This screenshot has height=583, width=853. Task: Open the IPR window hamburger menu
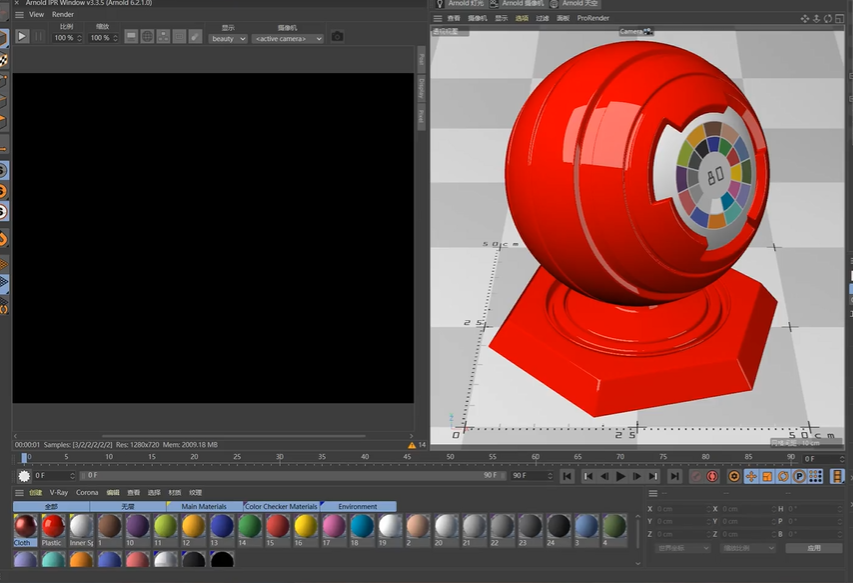[19, 15]
